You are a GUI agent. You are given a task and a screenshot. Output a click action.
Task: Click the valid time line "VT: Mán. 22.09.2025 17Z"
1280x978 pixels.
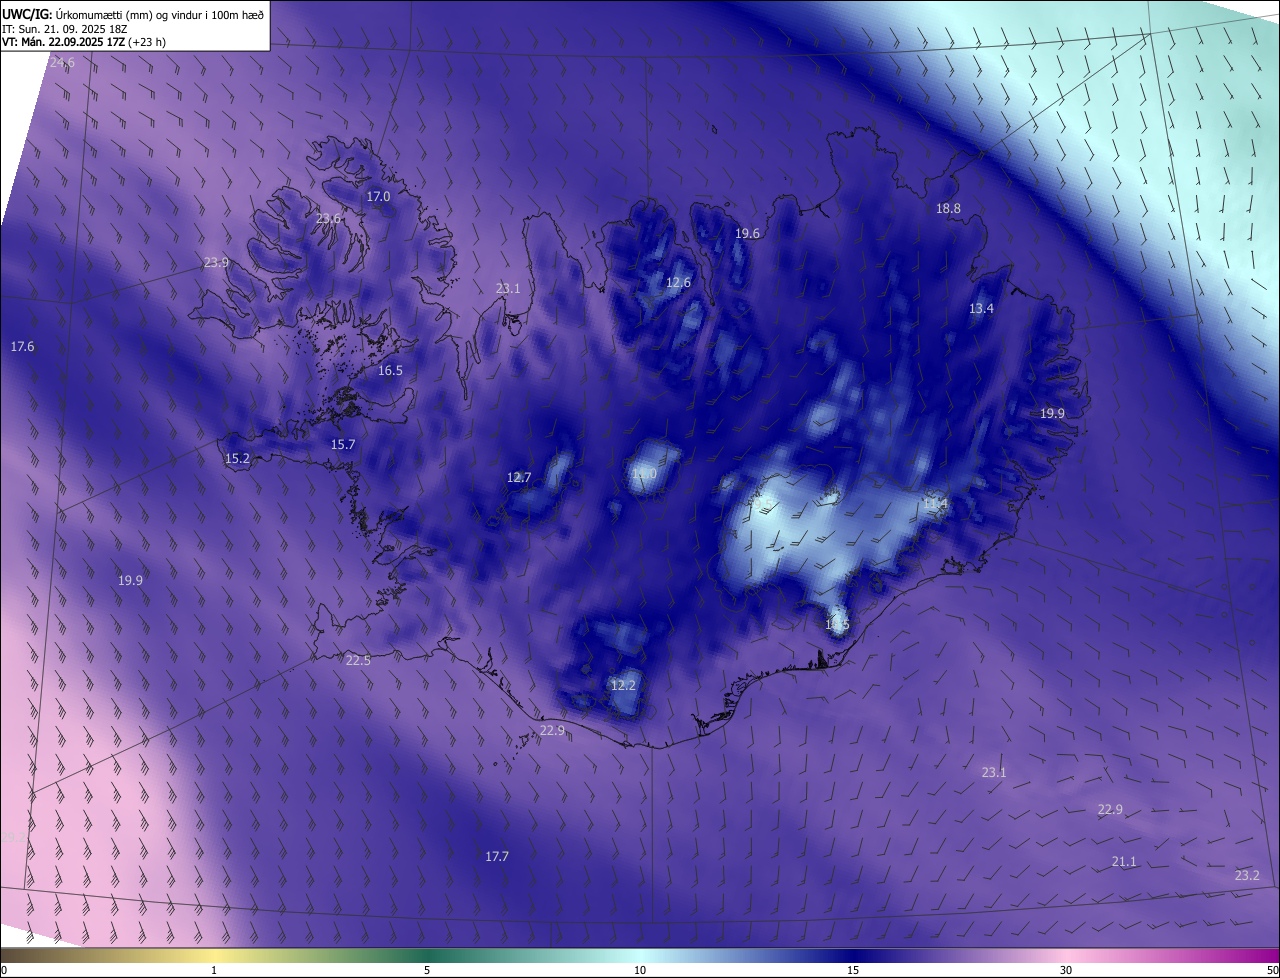click(64, 42)
